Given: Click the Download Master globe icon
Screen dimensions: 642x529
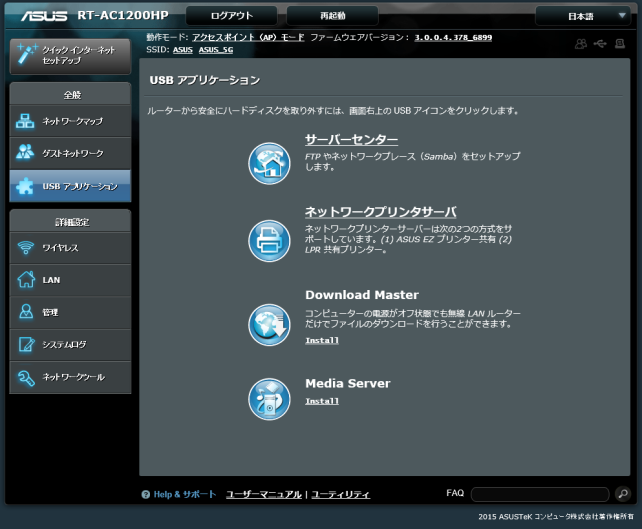Looking at the screenshot, I should [269, 325].
